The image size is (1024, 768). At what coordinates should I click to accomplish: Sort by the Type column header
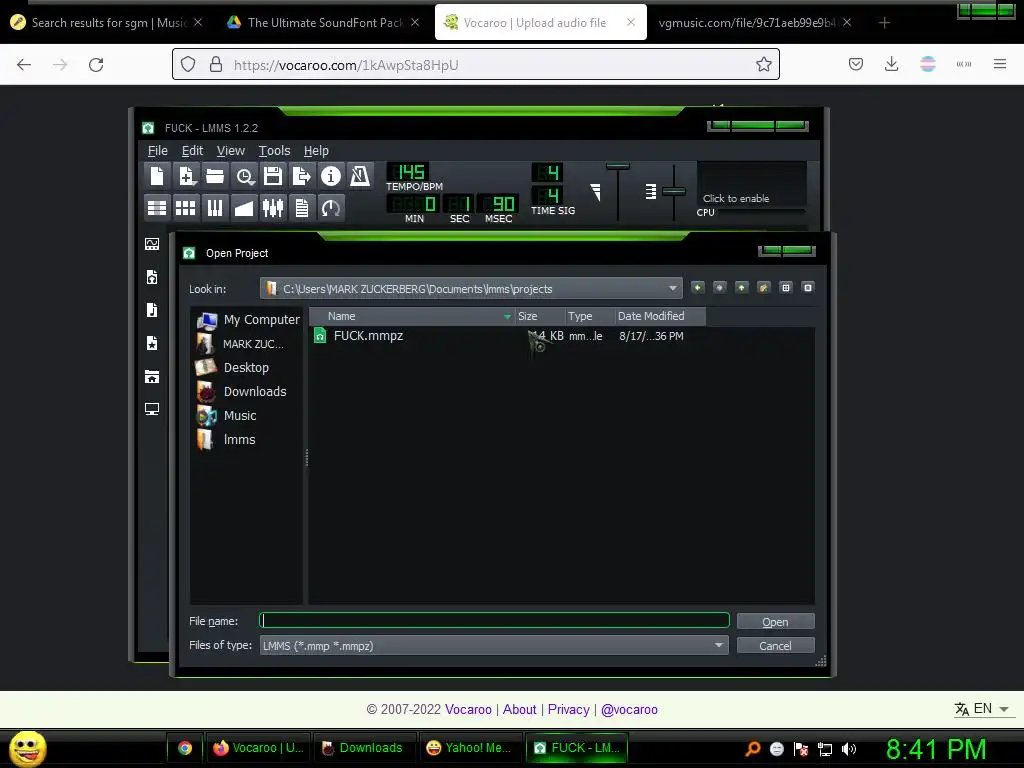[x=590, y=316]
